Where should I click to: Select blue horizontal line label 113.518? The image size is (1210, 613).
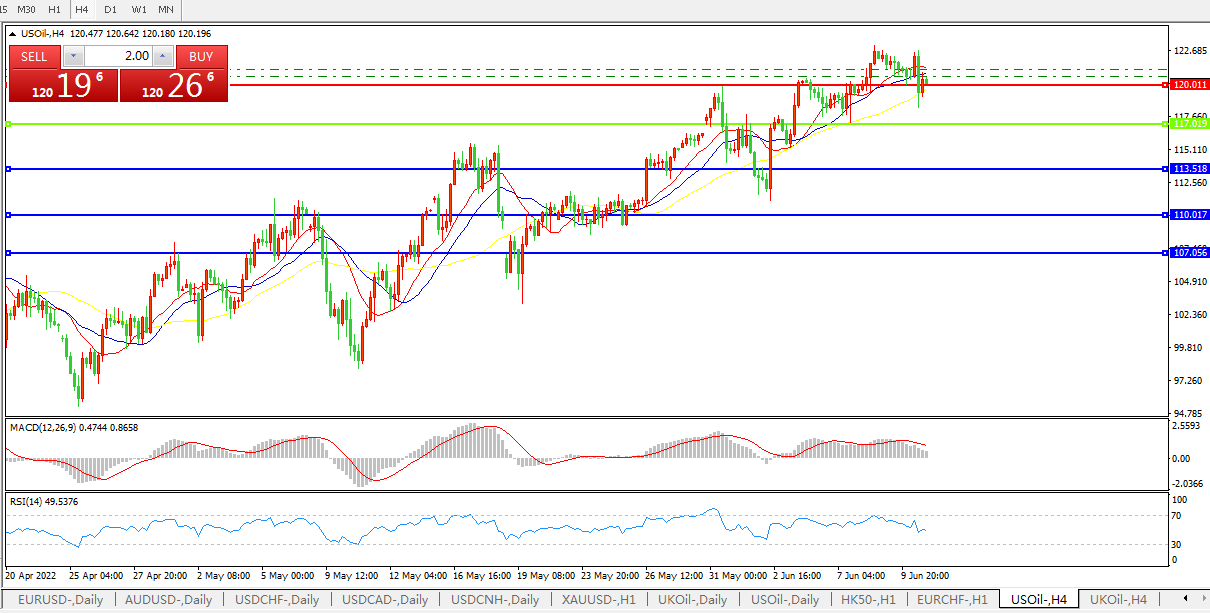tap(1187, 169)
